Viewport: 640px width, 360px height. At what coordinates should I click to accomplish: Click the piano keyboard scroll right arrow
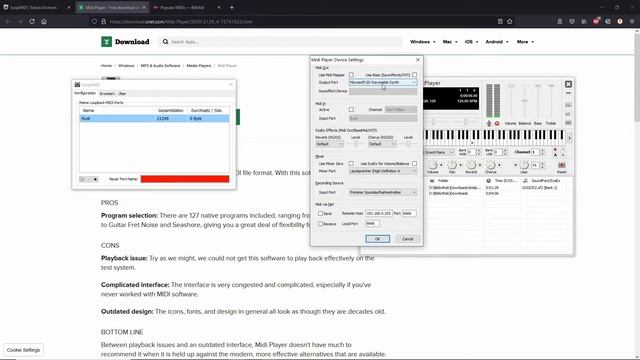(x=569, y=139)
